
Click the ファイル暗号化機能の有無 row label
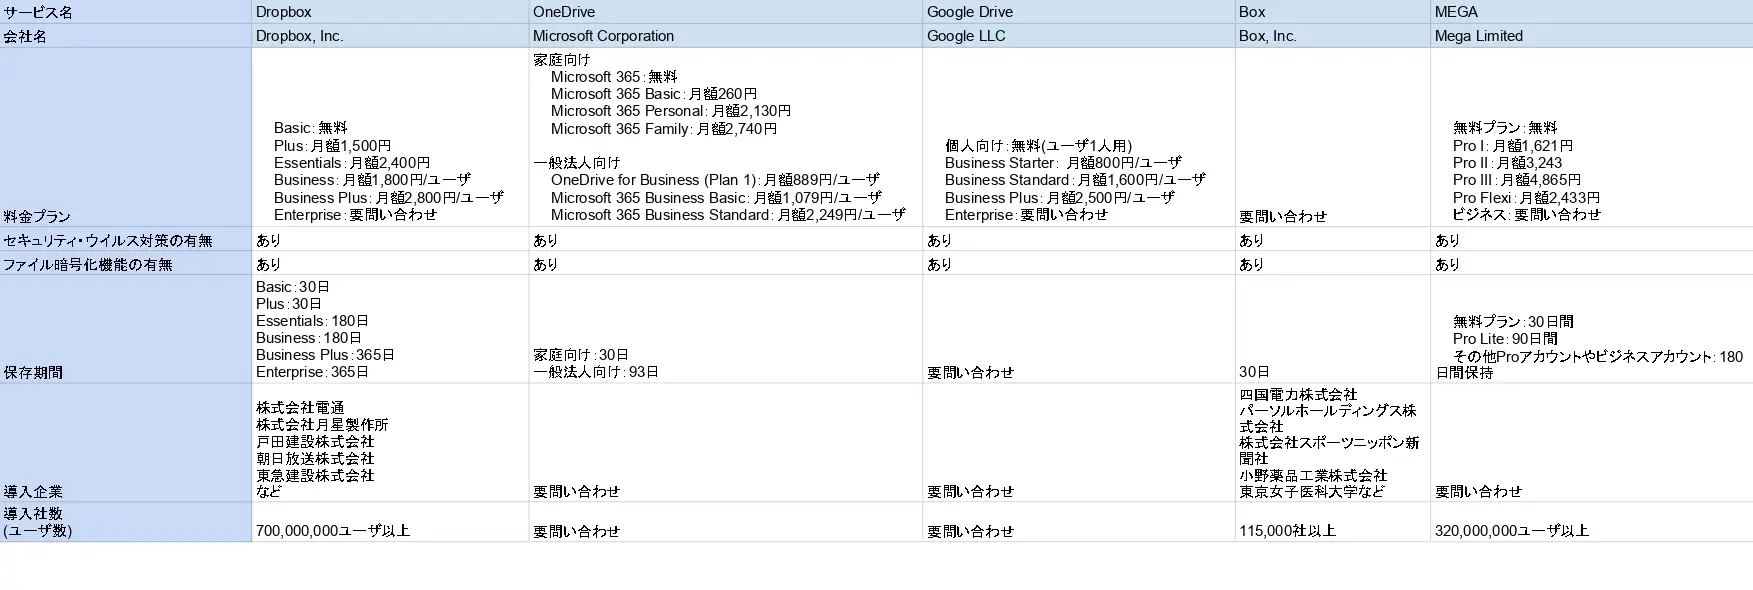(x=125, y=264)
